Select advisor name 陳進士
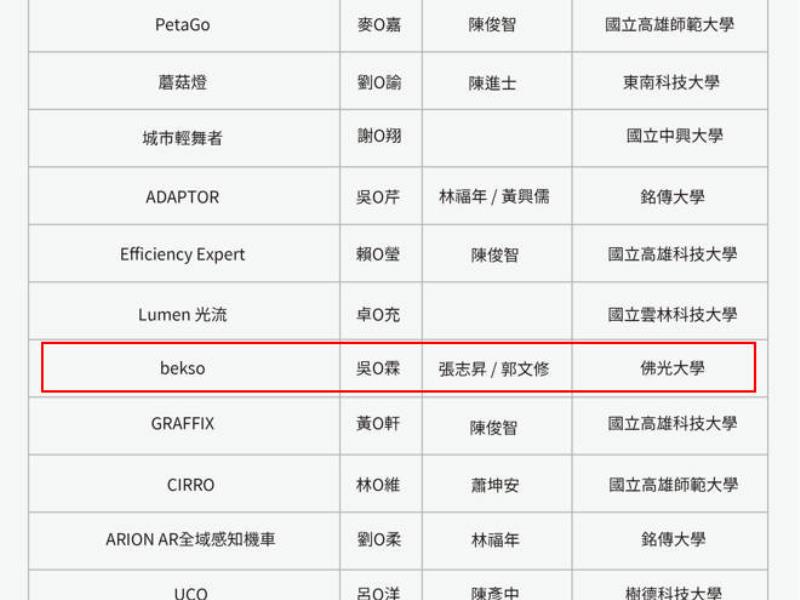The image size is (800, 600). 493,84
